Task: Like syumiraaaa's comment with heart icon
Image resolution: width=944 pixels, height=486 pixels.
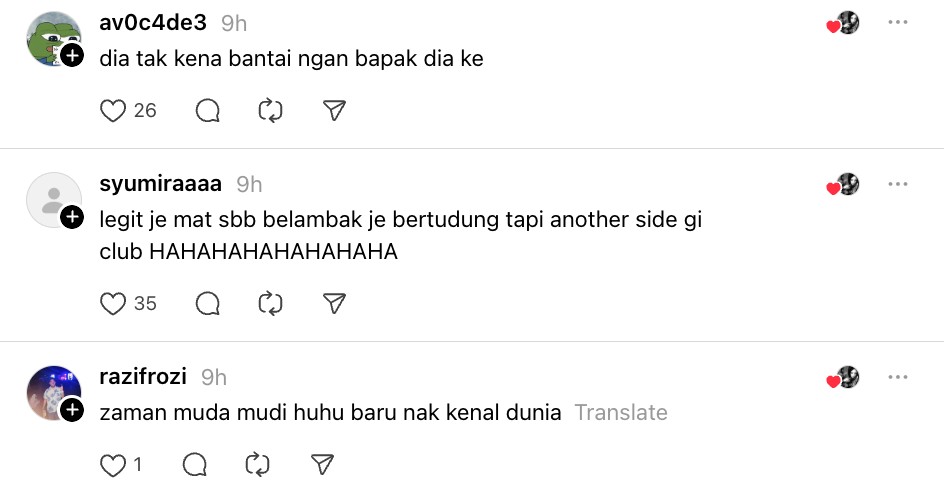Action: point(113,303)
